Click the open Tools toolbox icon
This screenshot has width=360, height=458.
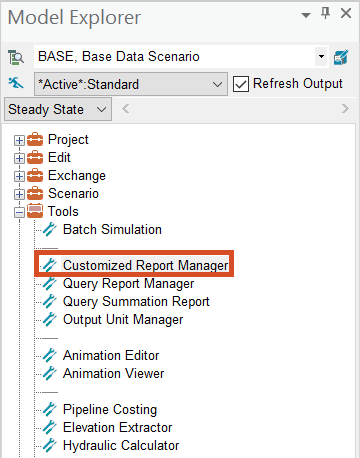coord(35,211)
